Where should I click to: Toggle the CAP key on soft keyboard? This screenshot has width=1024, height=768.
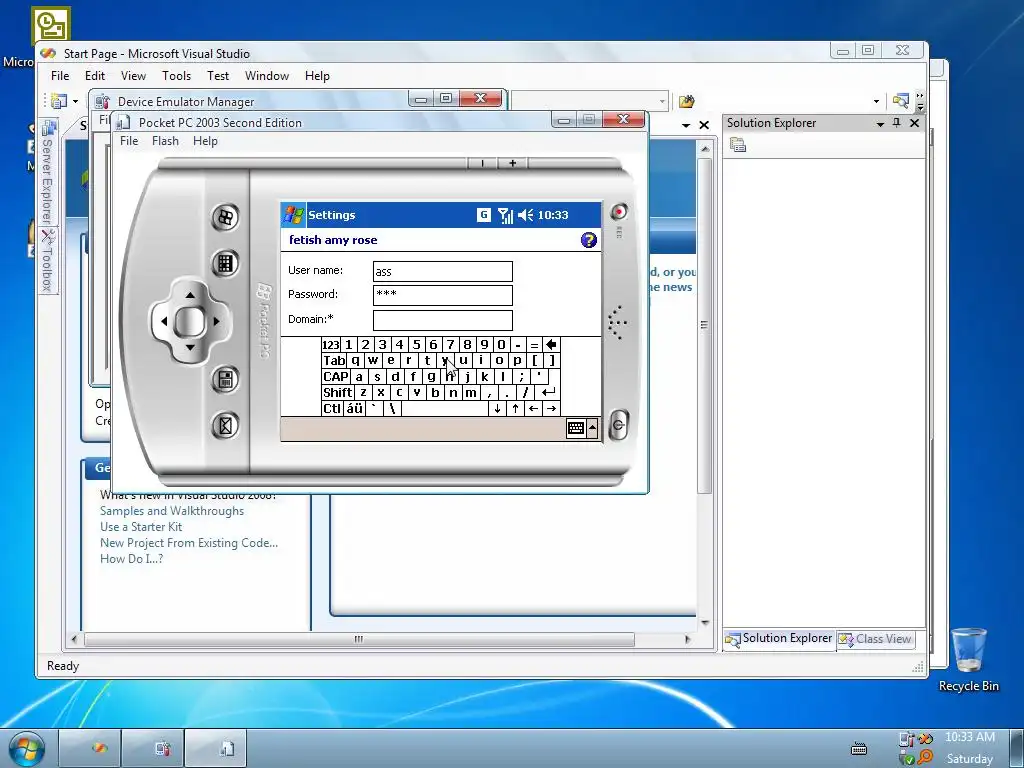tap(336, 377)
